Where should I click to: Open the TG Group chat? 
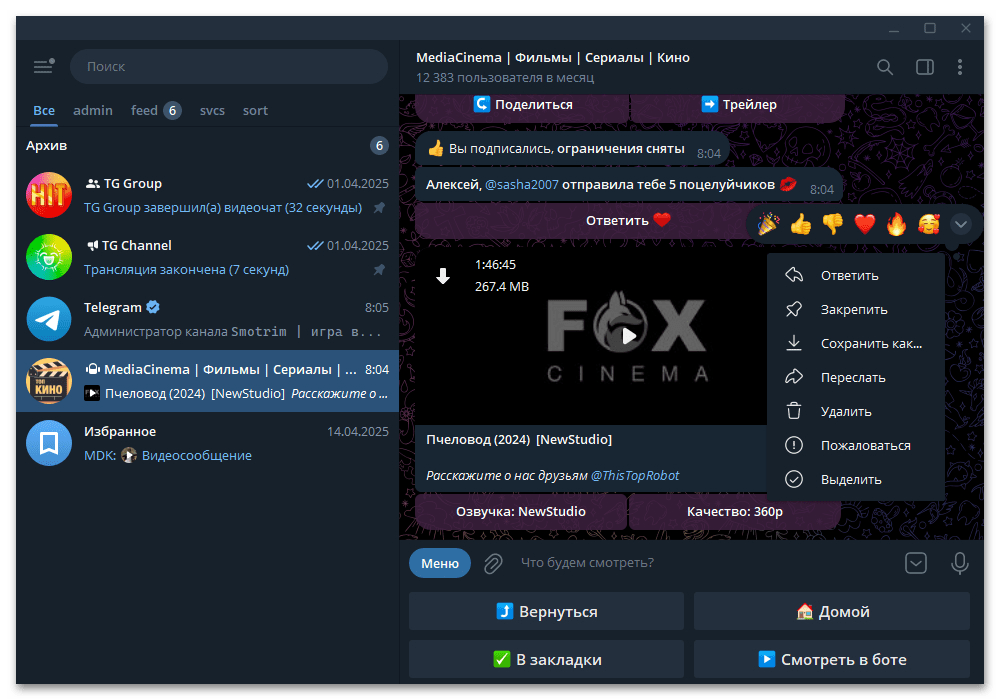[x=207, y=195]
